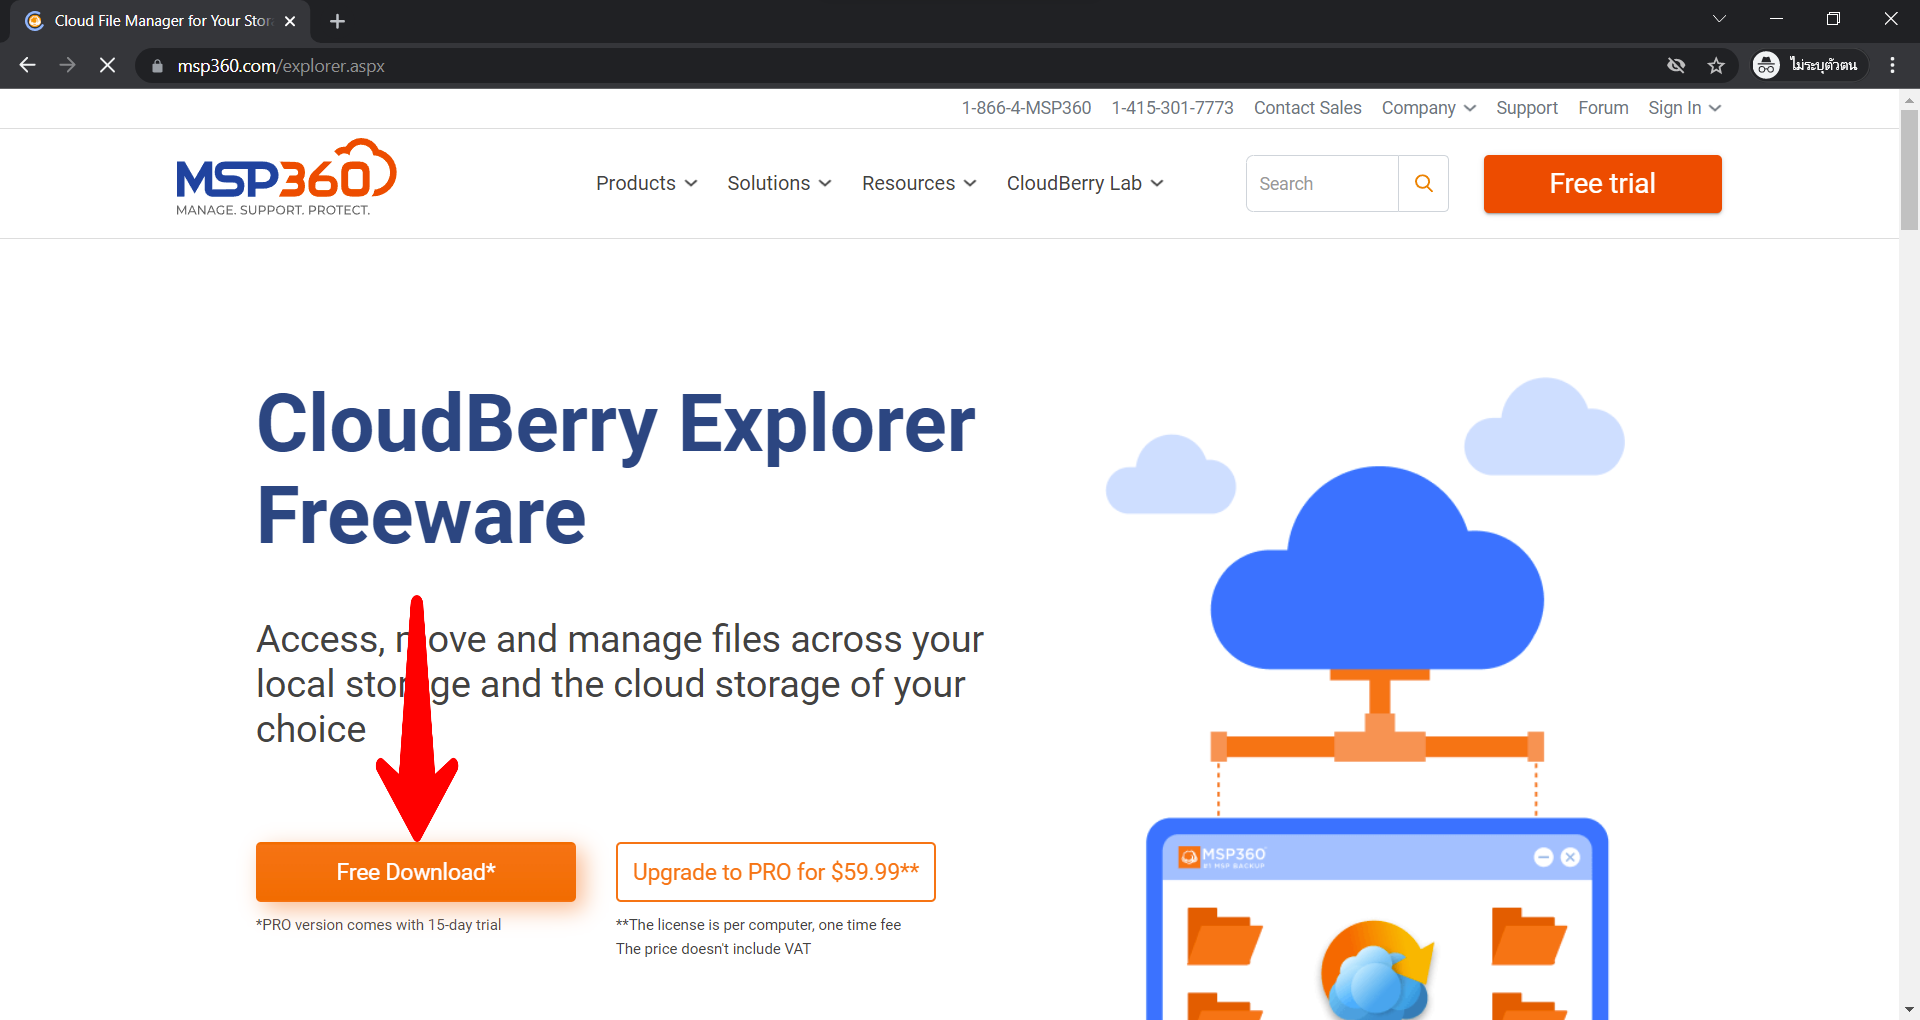Click the blocked cookies eye icon
The height and width of the screenshot is (1020, 1920).
coord(1676,65)
